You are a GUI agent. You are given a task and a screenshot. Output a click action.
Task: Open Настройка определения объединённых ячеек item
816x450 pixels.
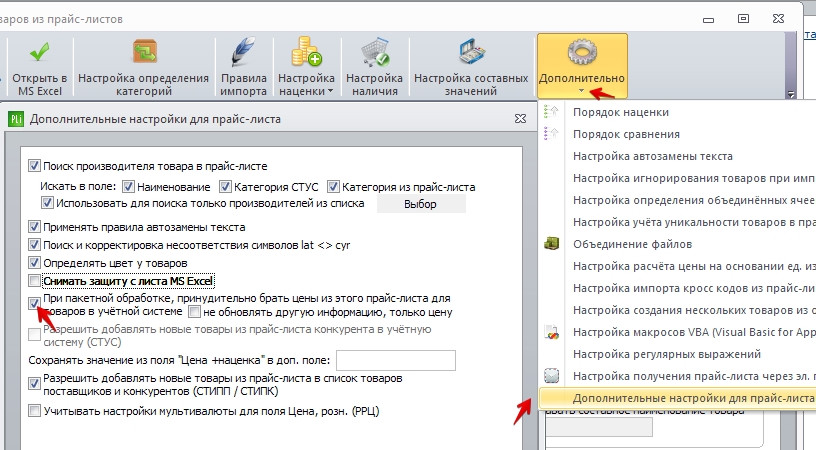(x=694, y=200)
